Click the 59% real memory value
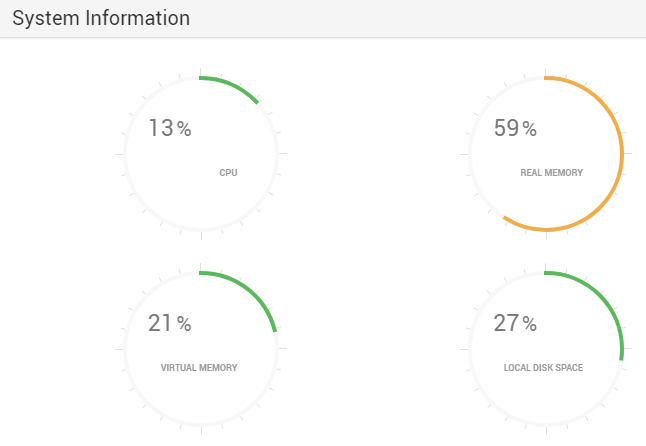Viewport: 646px width, 446px height. (x=515, y=128)
